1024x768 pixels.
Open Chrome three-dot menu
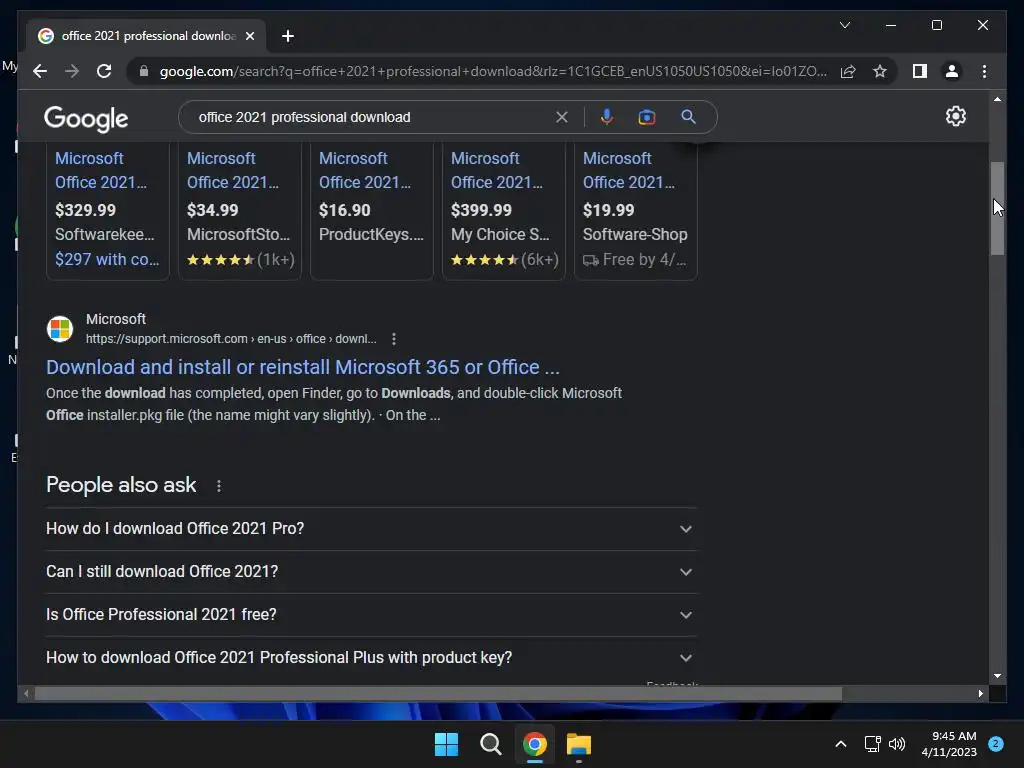pos(984,71)
